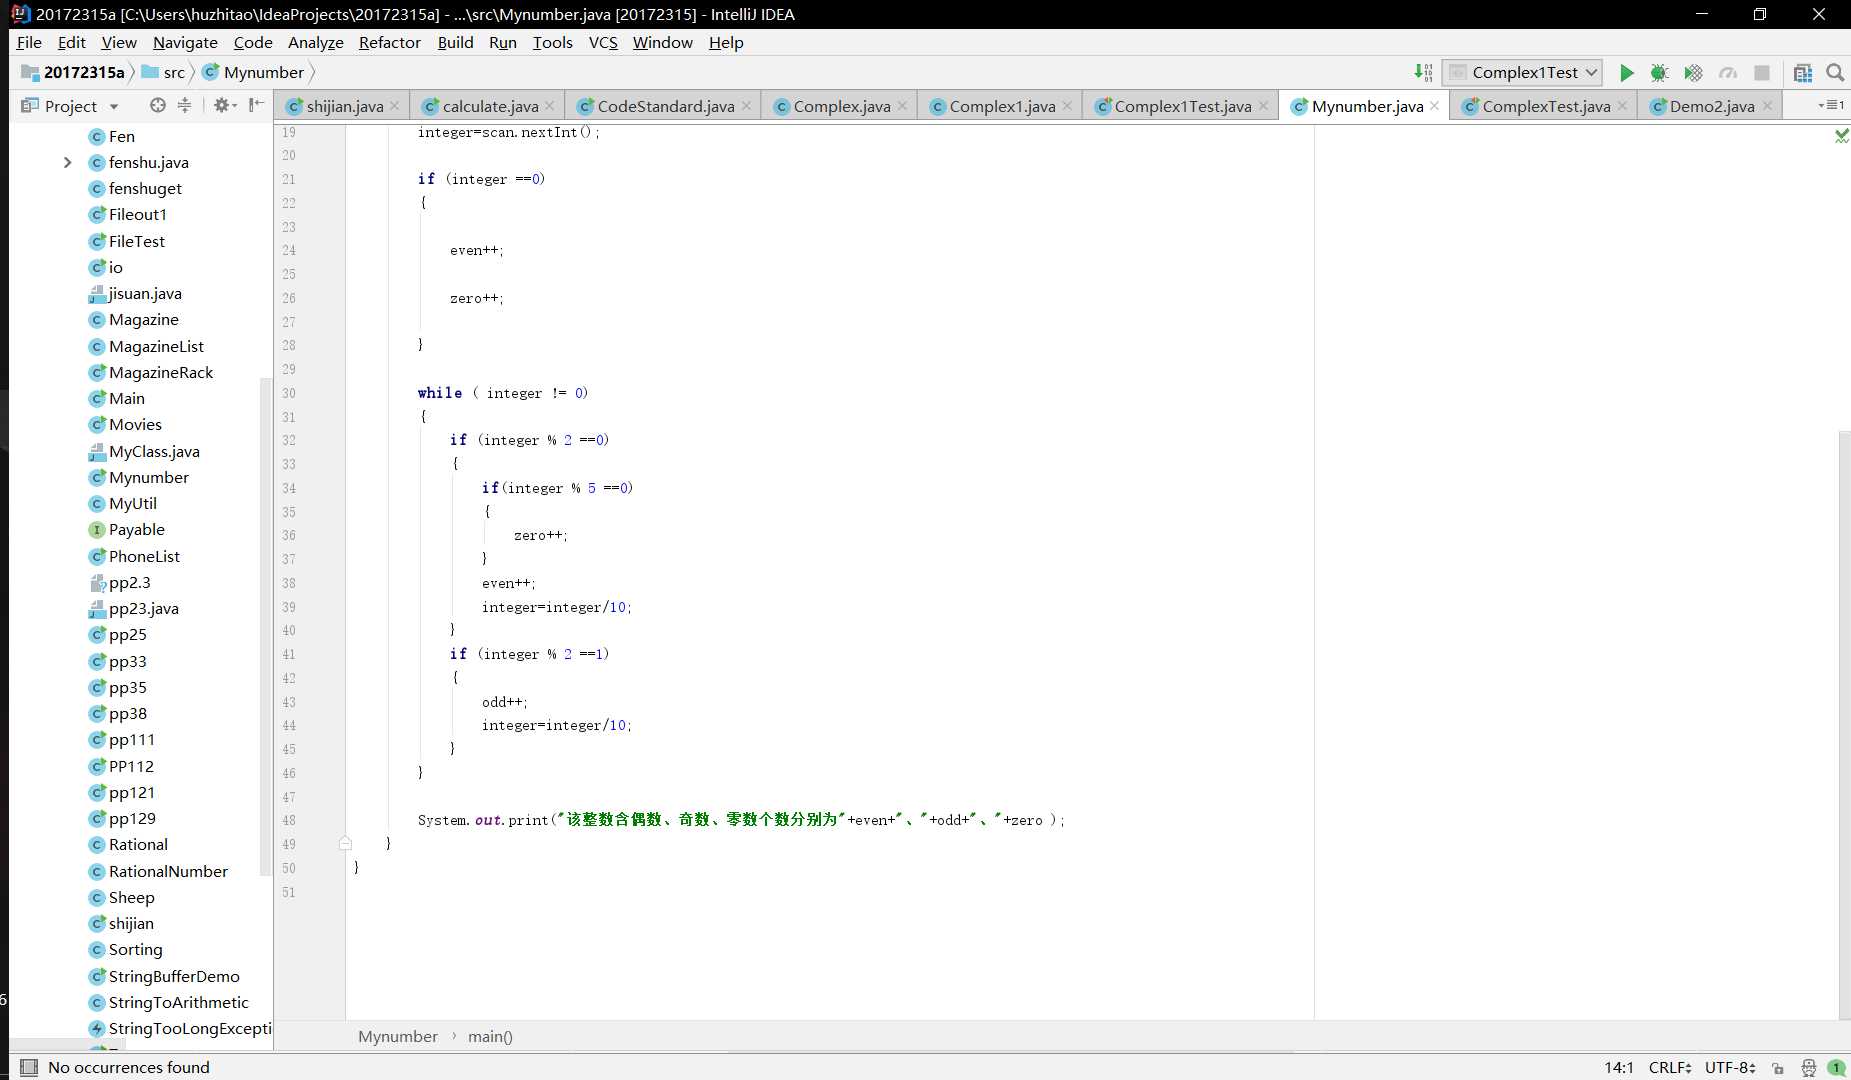This screenshot has width=1851, height=1080.
Task: Open the VCS menu
Action: pyautogui.click(x=603, y=42)
